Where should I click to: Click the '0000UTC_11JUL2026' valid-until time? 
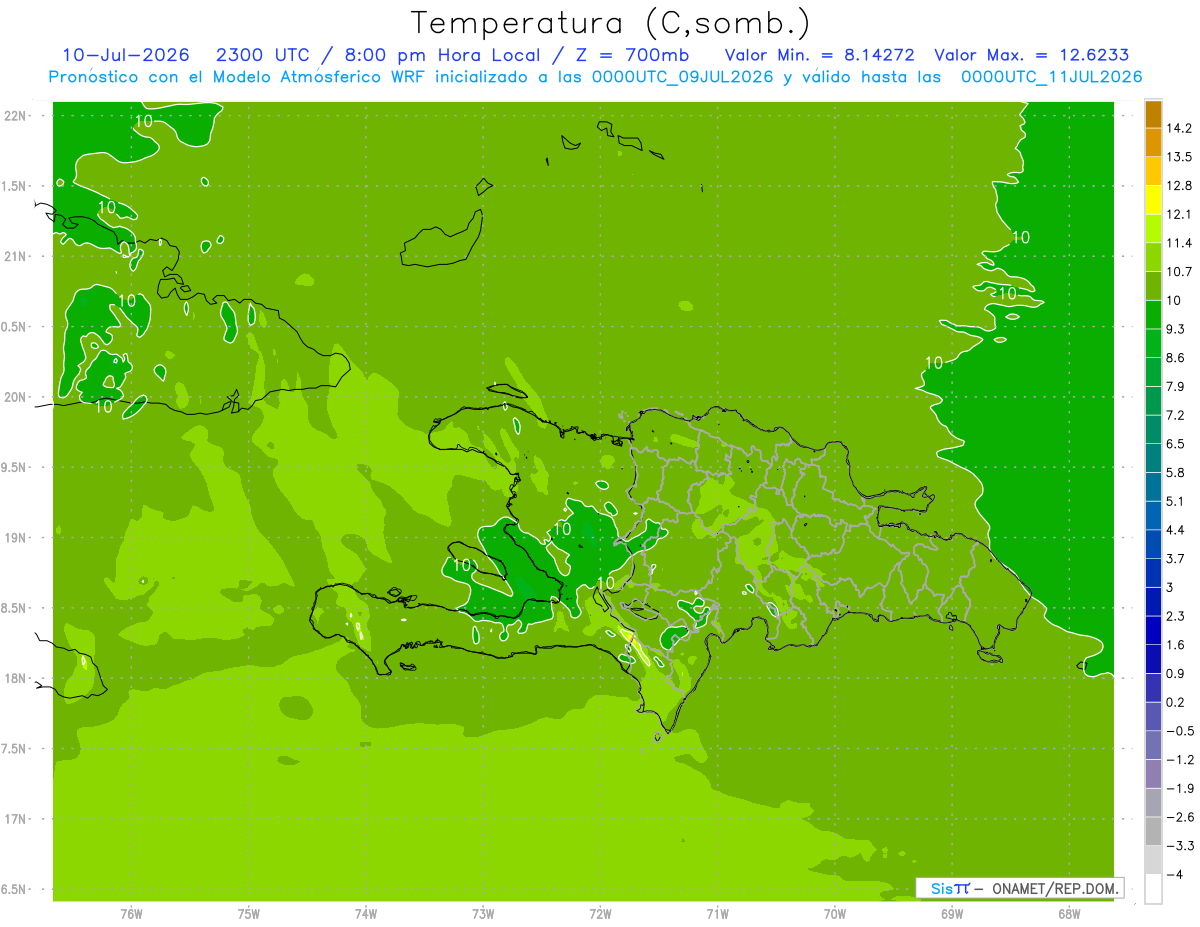point(1052,77)
